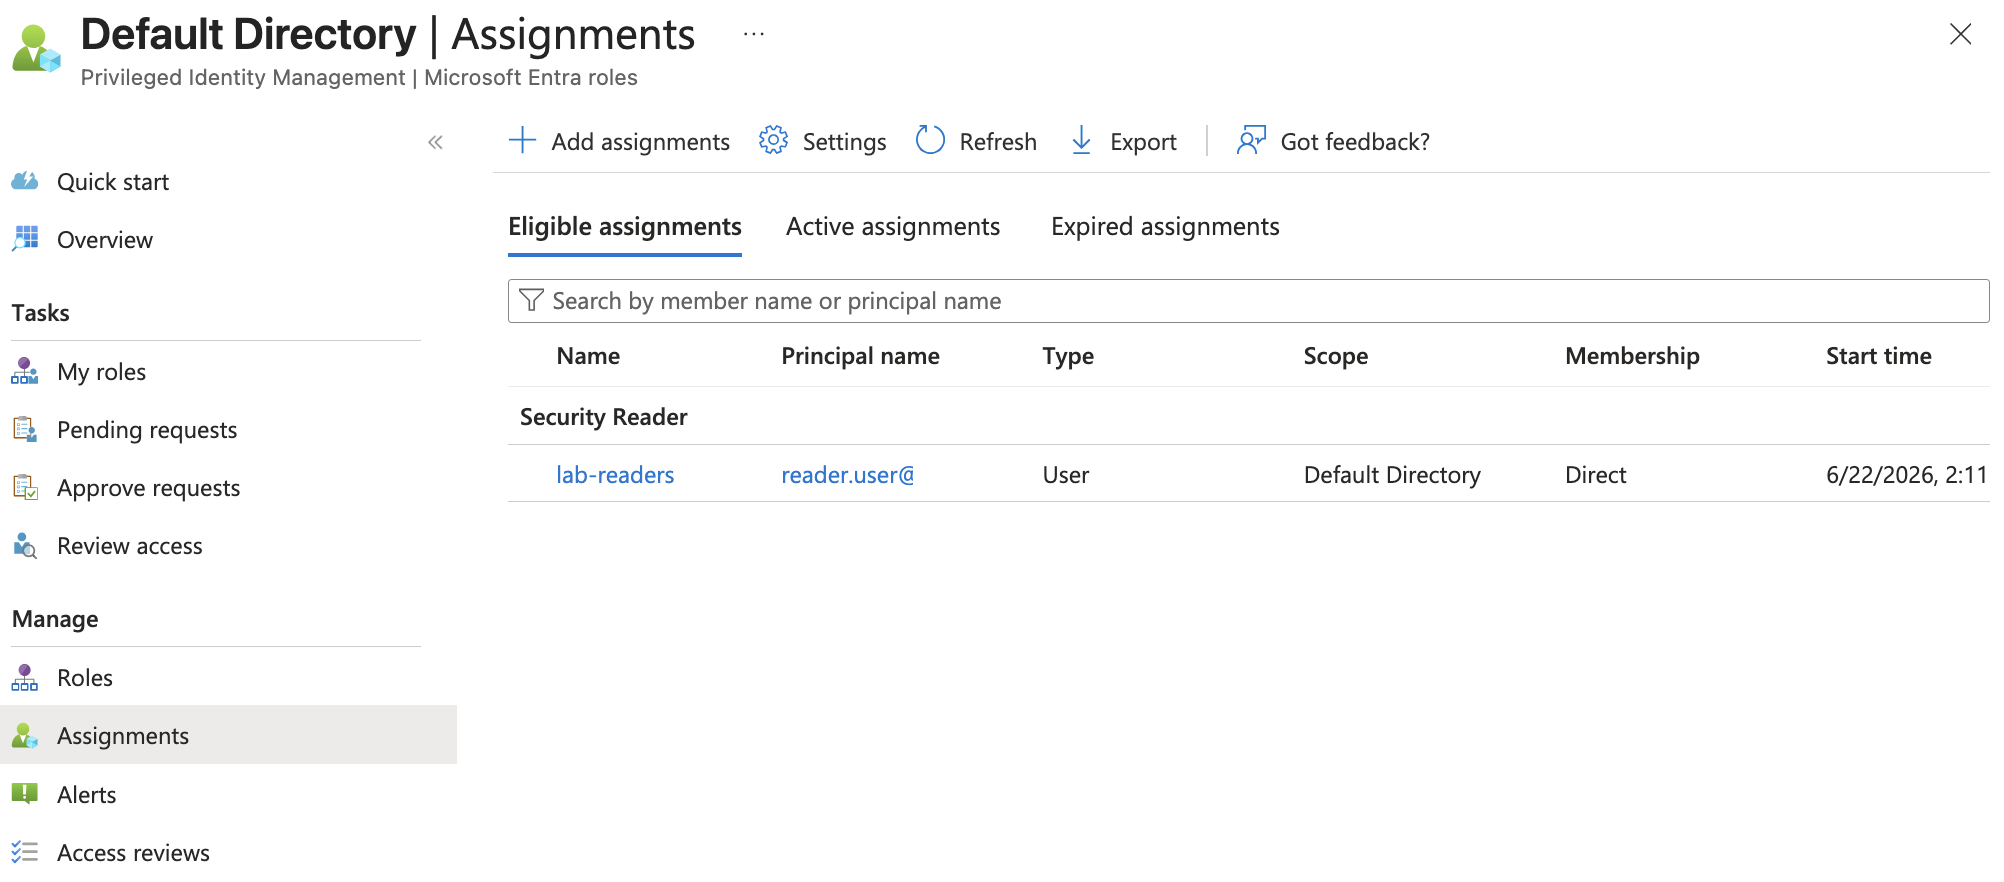Screen dimensions: 2004x882
Task: Click the Default Directory header logo
Action: point(37,48)
